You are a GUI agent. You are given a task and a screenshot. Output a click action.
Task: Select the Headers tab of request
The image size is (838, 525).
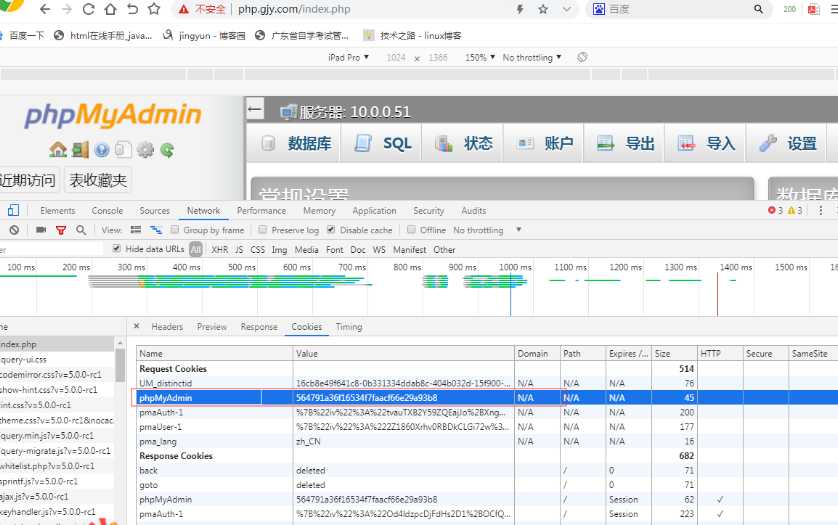coord(167,327)
